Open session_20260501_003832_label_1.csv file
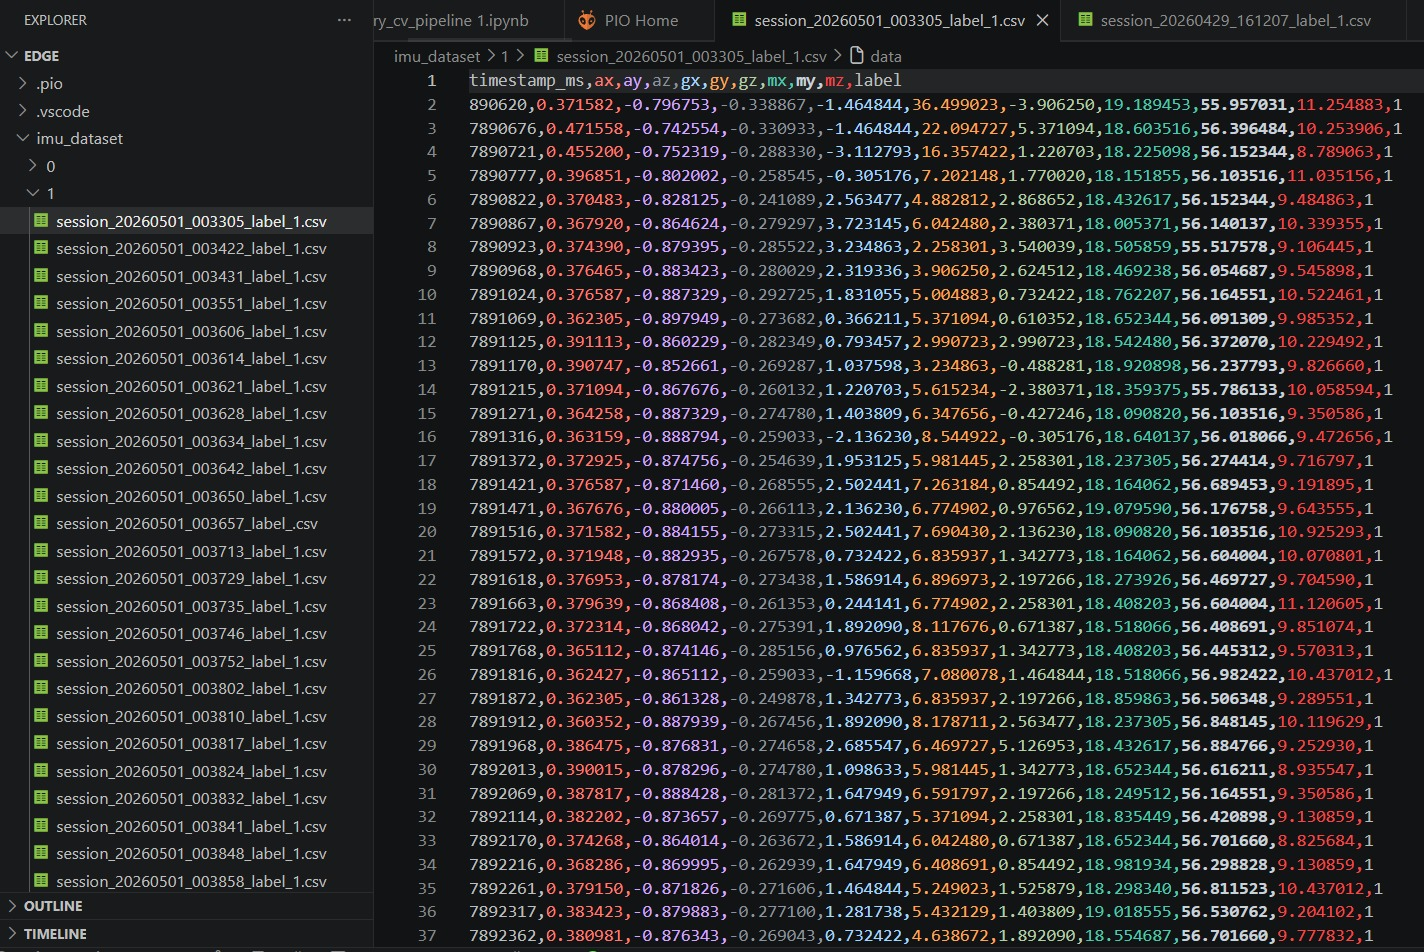This screenshot has height=952, width=1424. click(186, 799)
